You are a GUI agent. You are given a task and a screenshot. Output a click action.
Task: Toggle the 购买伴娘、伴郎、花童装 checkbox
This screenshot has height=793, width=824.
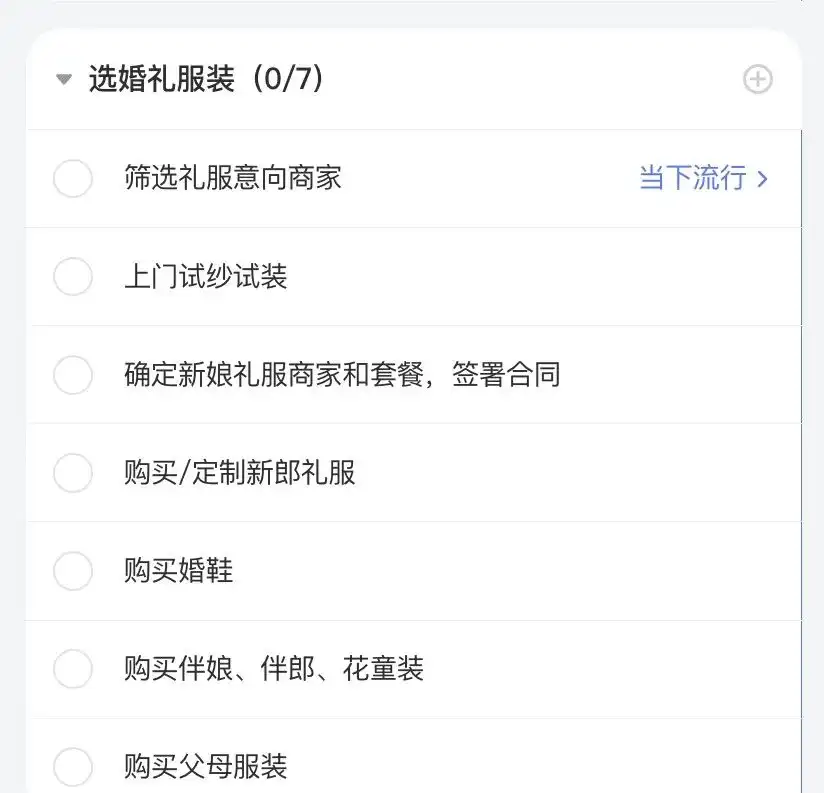pos(73,669)
